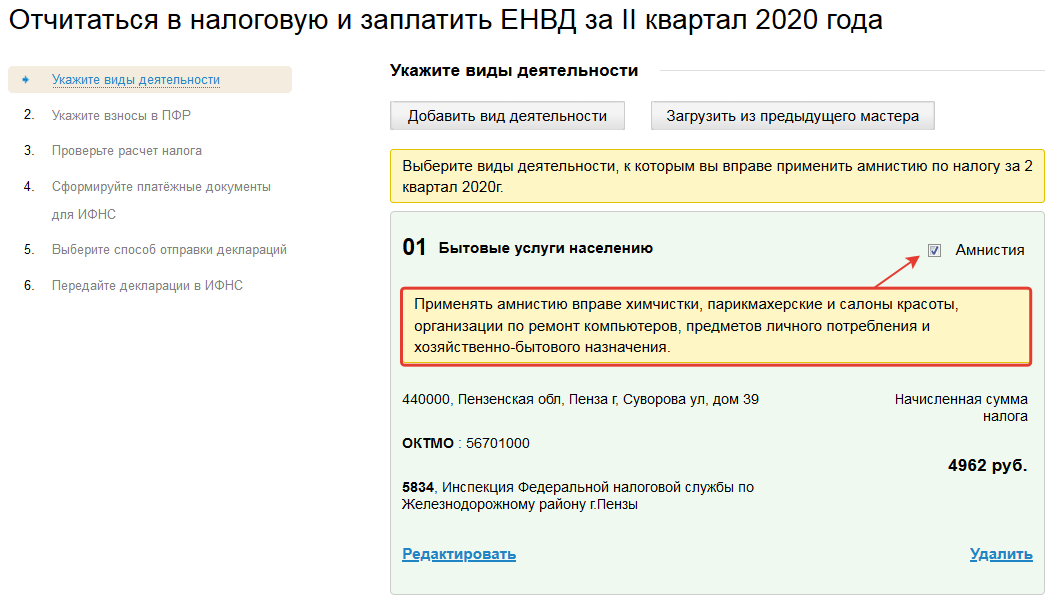Click the tax amount "4962 руб."

(987, 466)
